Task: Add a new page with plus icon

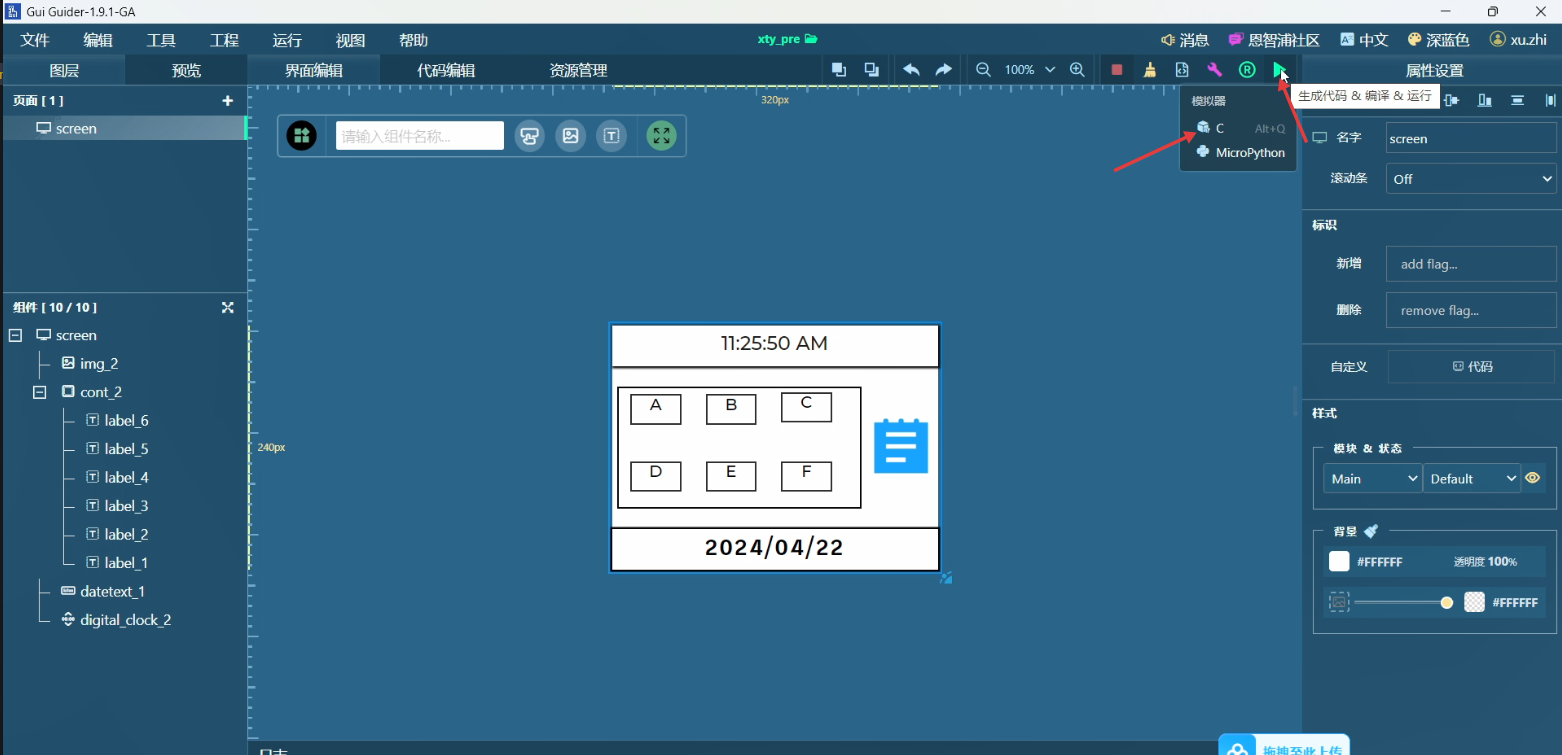Action: coord(227,101)
